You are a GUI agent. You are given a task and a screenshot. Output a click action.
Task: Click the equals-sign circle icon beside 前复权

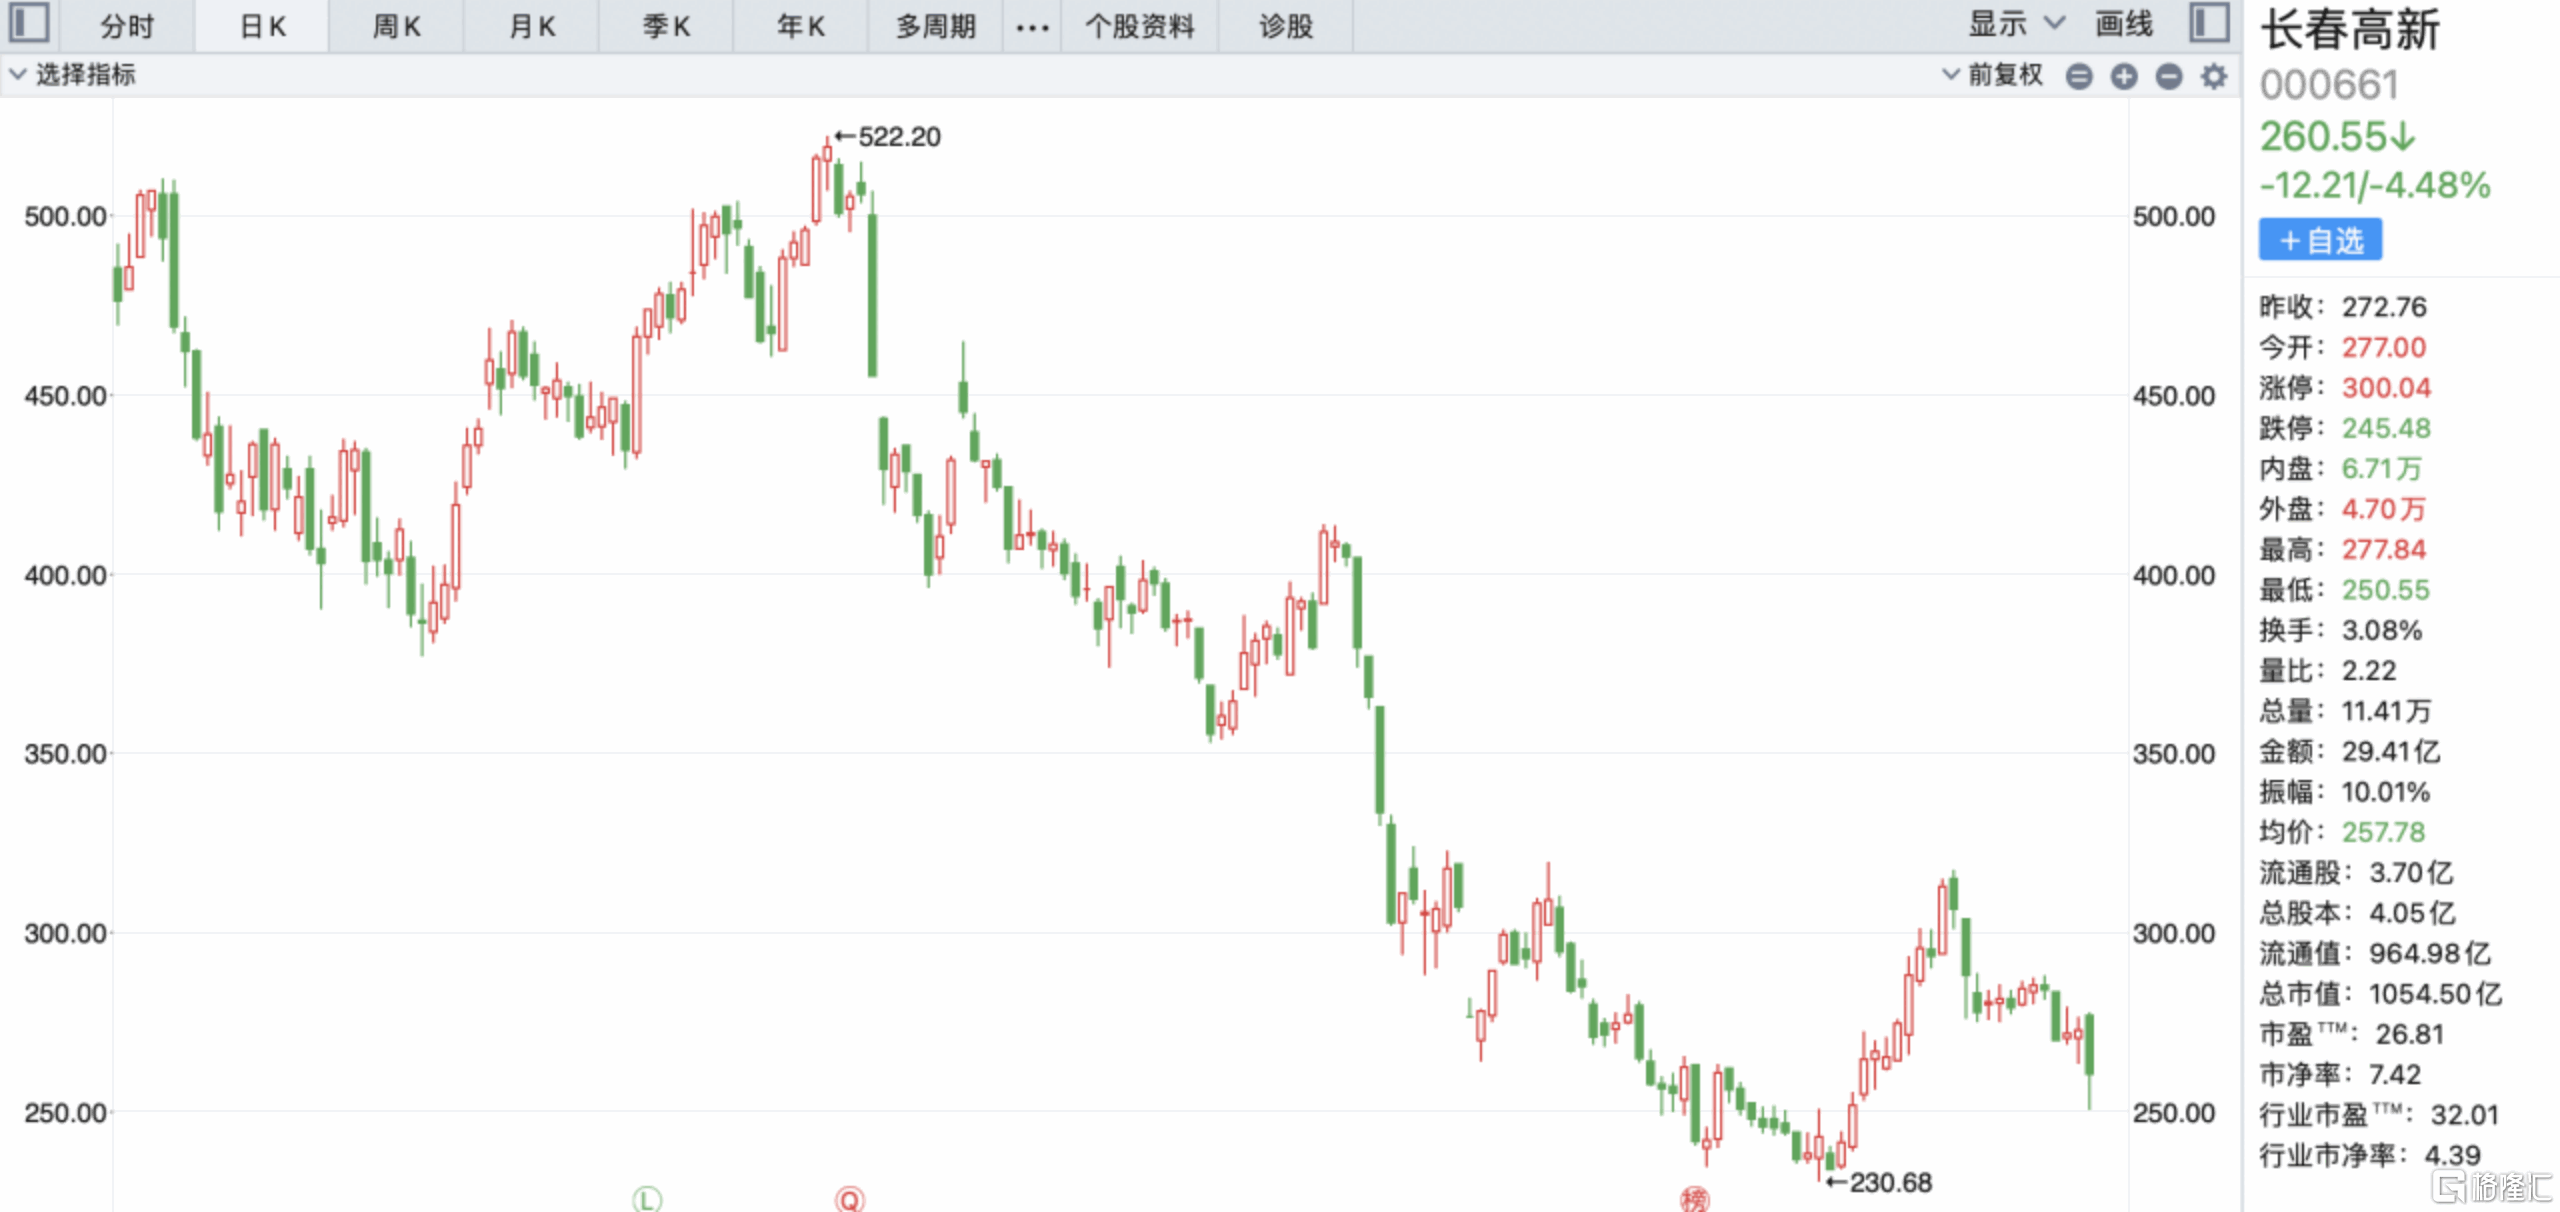coord(2078,76)
